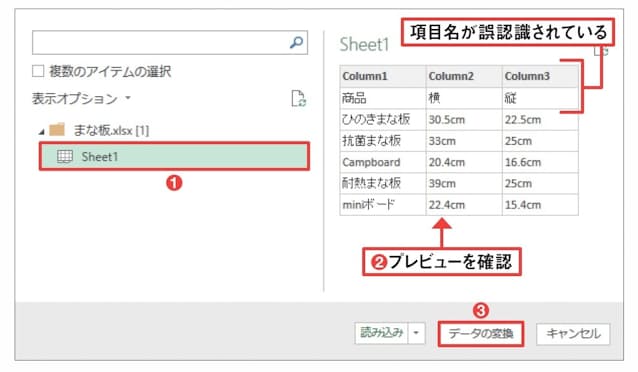Click the 商品 cell

[383, 98]
